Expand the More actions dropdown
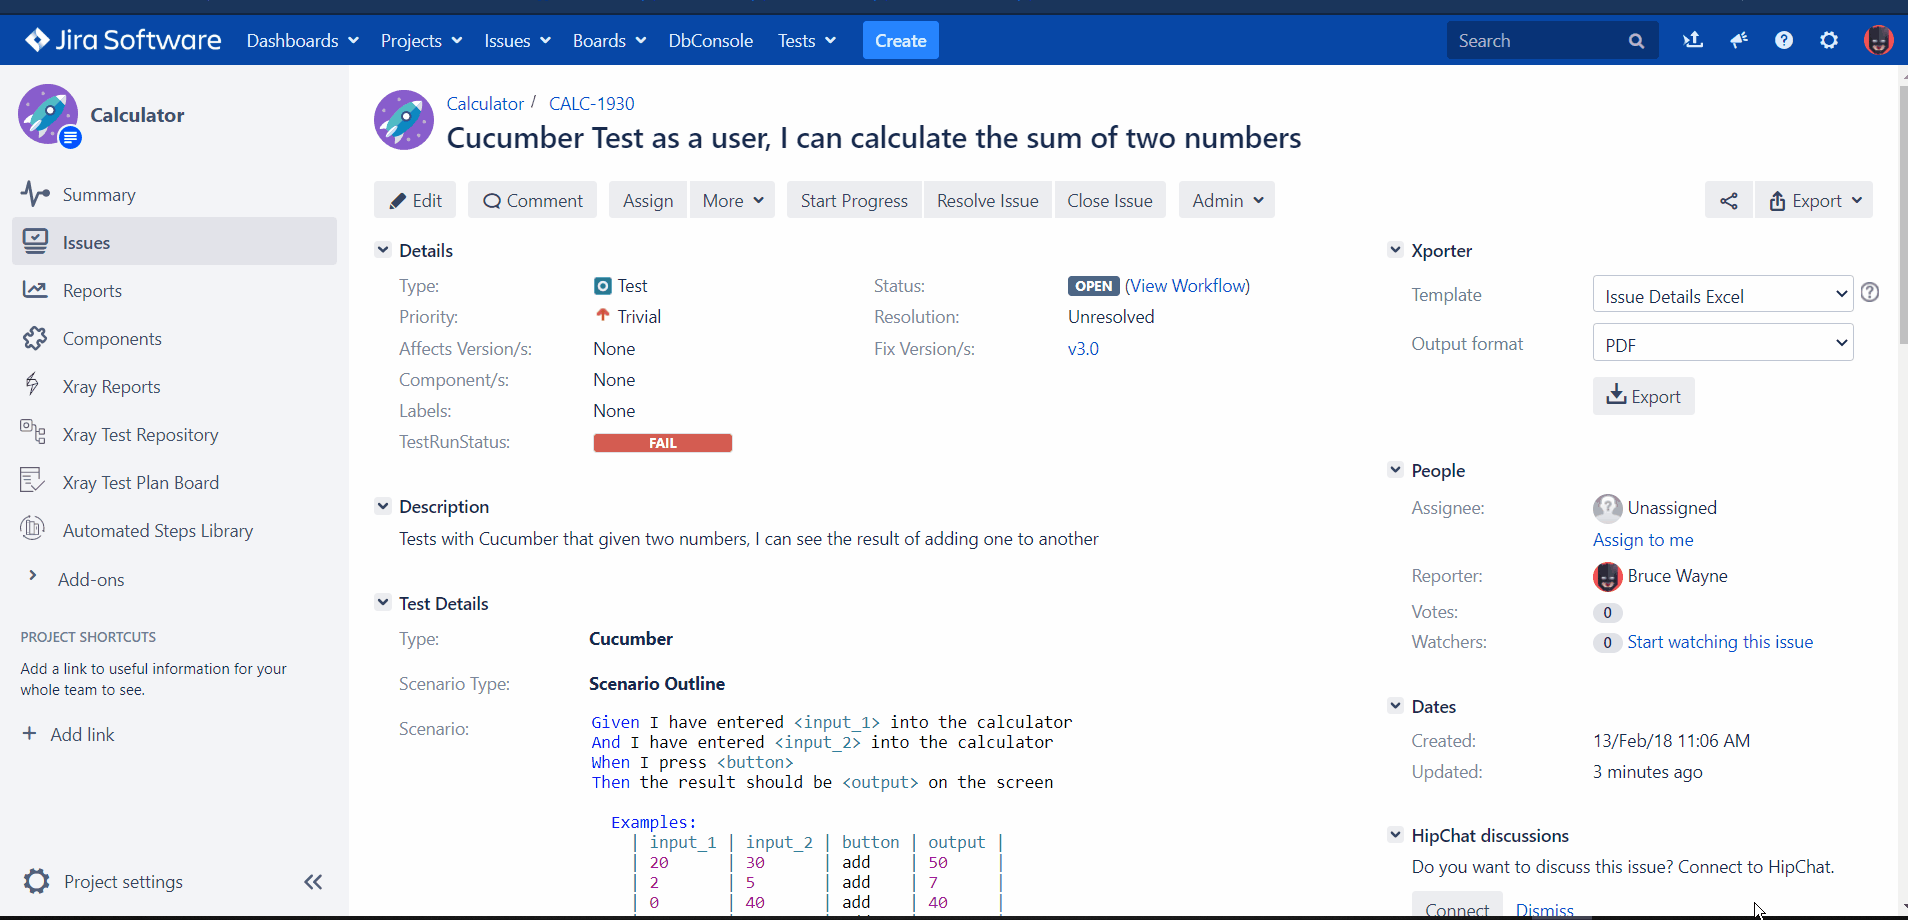1908x920 pixels. pyautogui.click(x=733, y=201)
